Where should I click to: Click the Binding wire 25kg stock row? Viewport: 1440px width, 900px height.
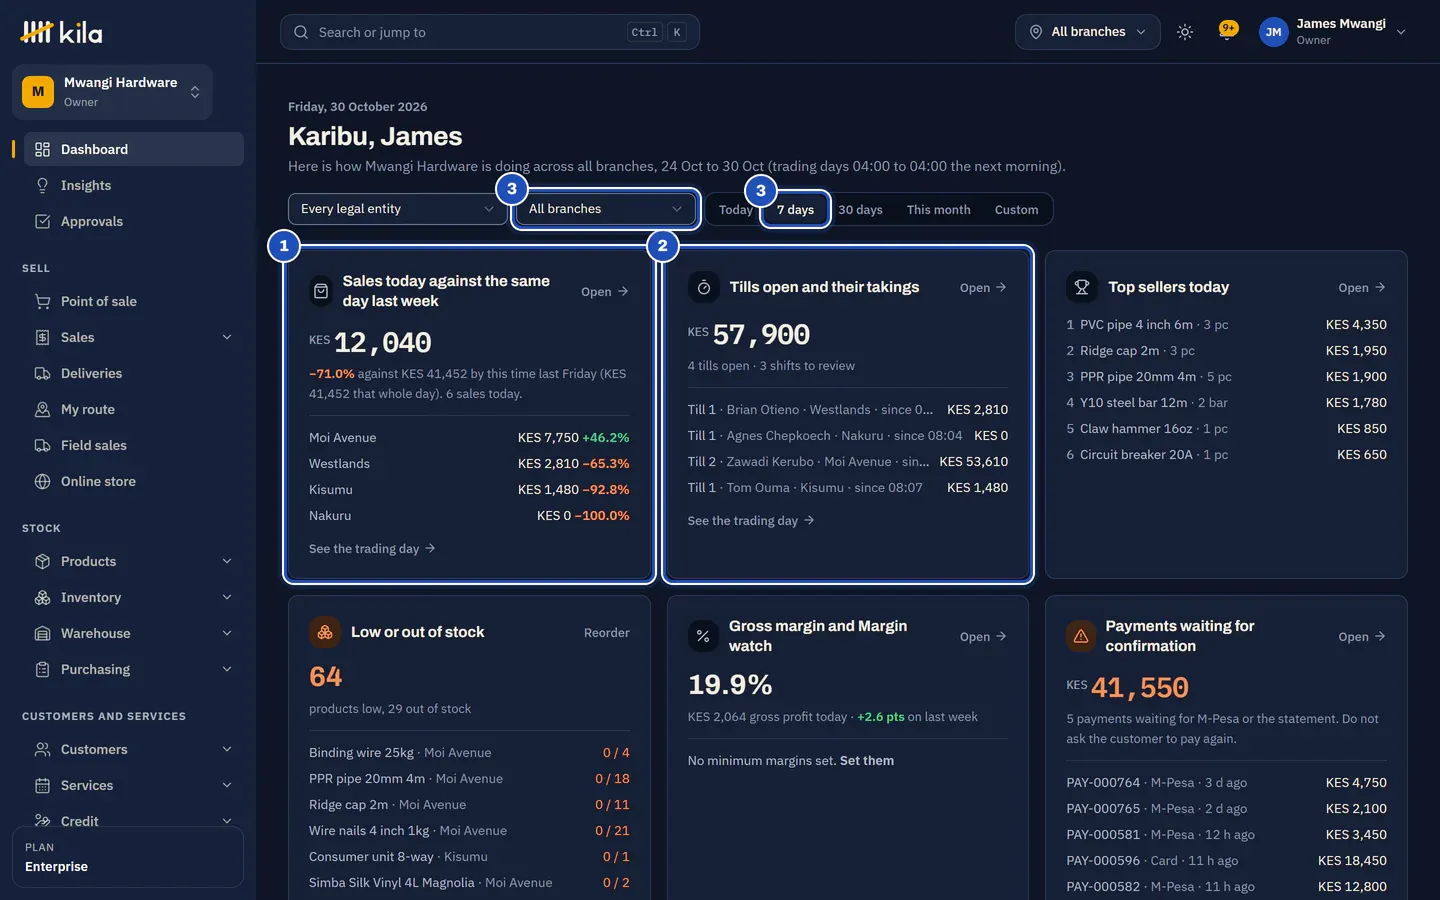(x=469, y=753)
